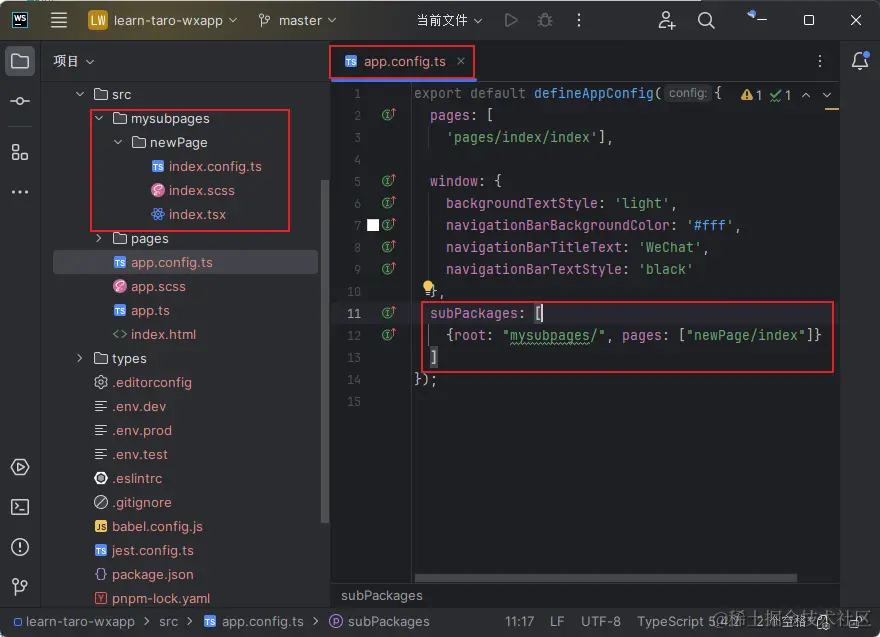This screenshot has height=637, width=880.
Task: Open the Project tool window folder icon
Action: tap(20, 61)
